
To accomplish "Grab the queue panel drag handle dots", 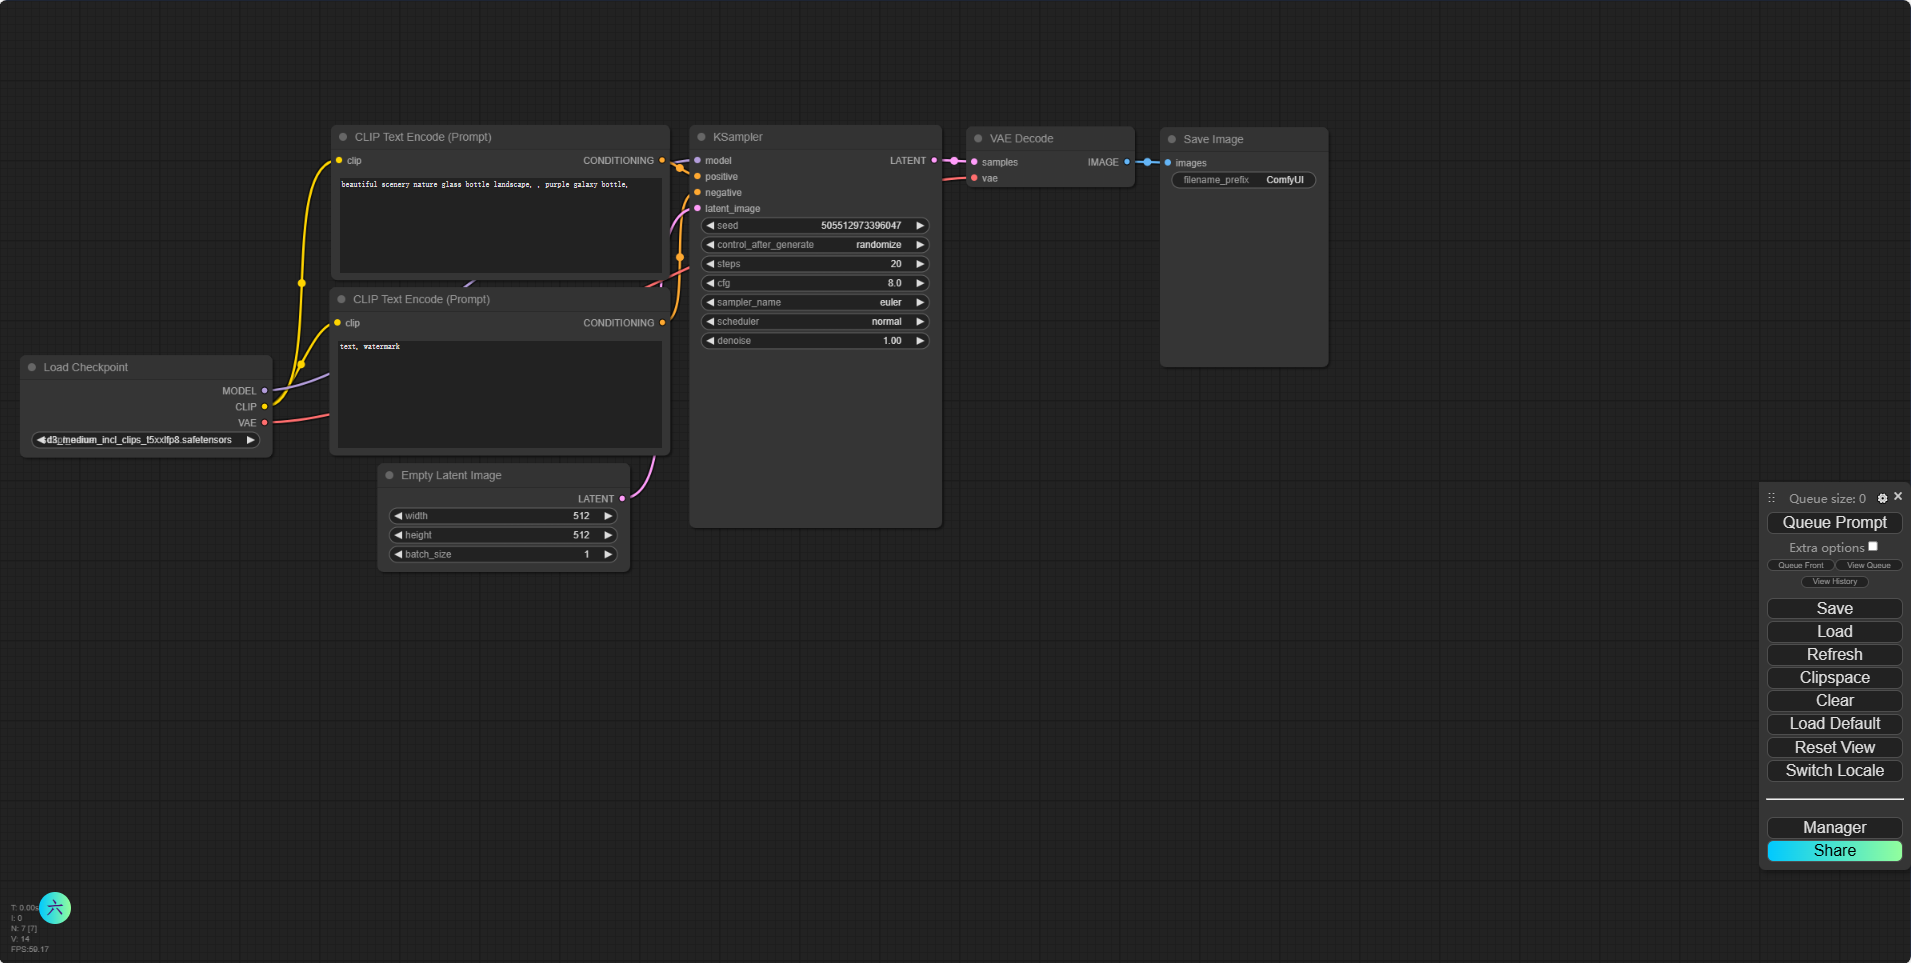I will (x=1771, y=498).
